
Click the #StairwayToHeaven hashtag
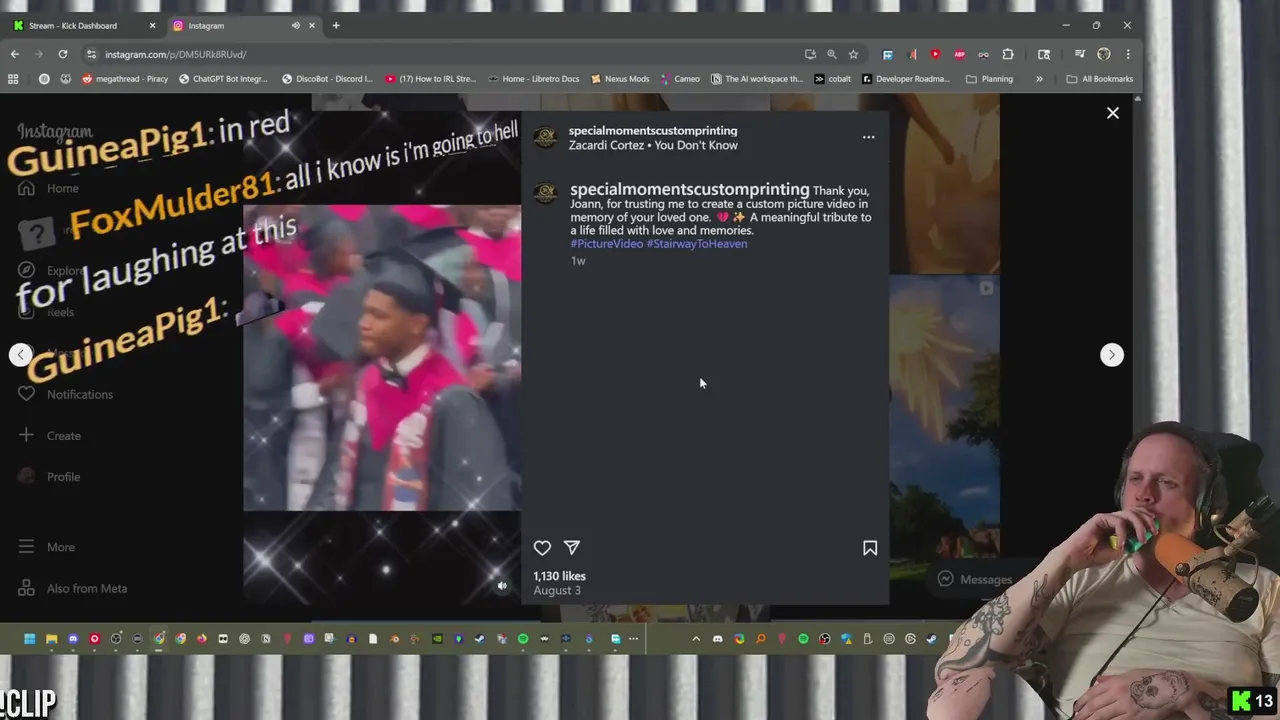pos(697,244)
